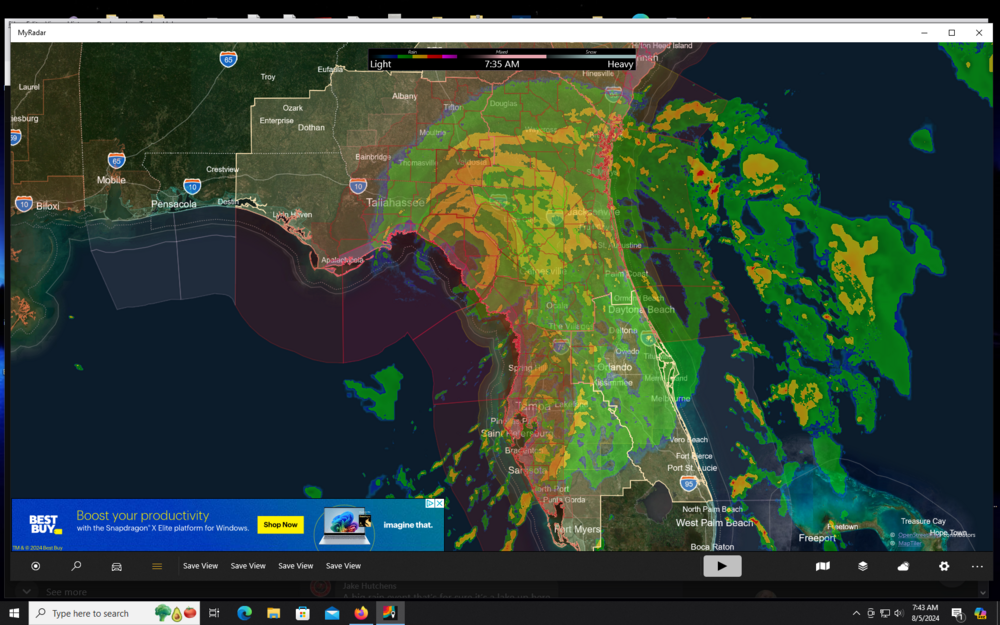Show hidden system tray icons chevron
The height and width of the screenshot is (625, 1000).
tap(856, 614)
